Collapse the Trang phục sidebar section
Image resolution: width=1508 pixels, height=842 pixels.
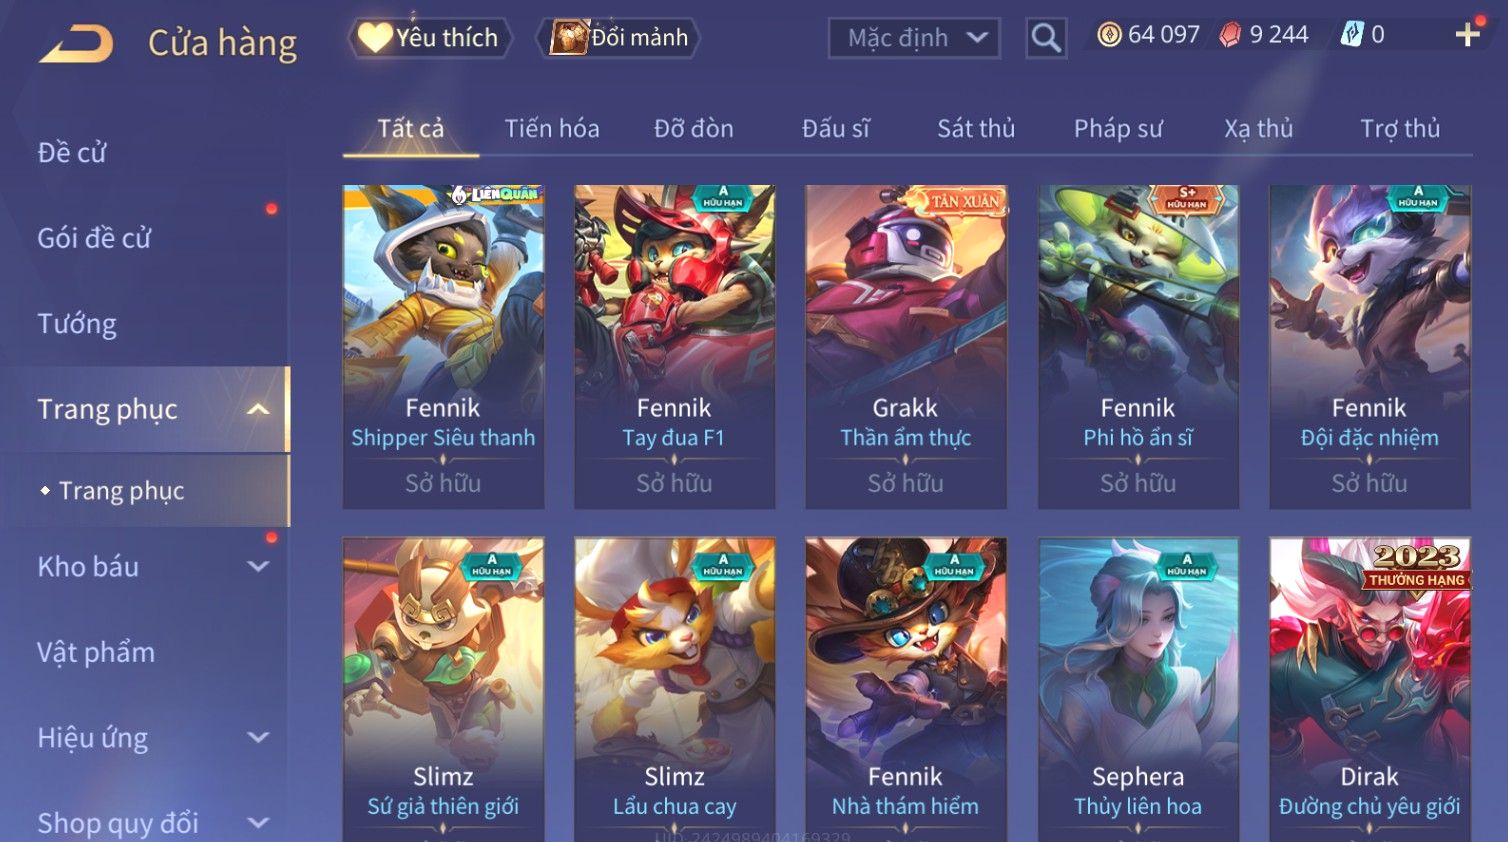coord(258,409)
